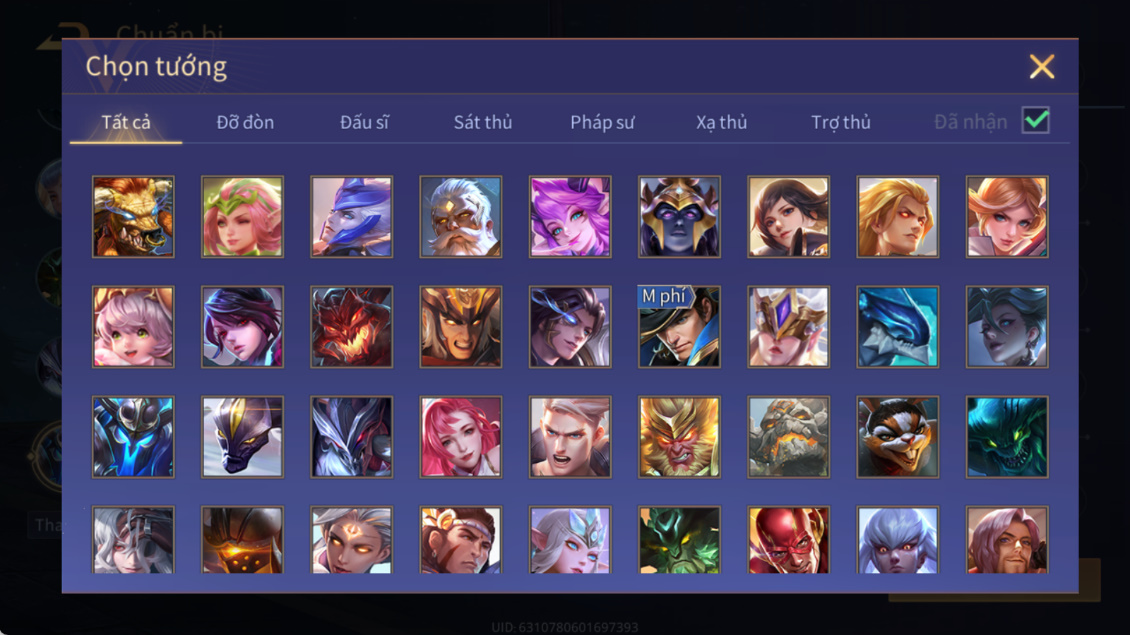Switch to the 'Đấu sĩ' tab
Image resolution: width=1130 pixels, height=635 pixels.
(x=364, y=122)
